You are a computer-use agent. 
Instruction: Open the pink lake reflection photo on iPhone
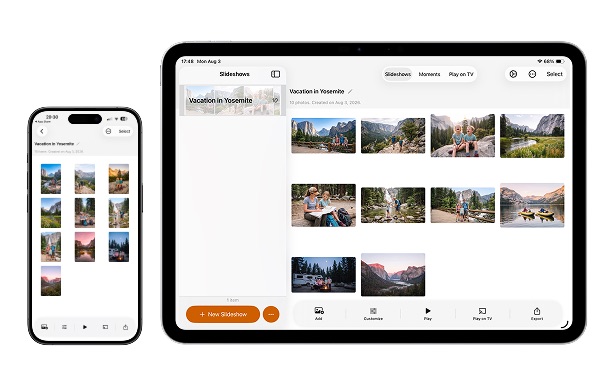(85, 247)
